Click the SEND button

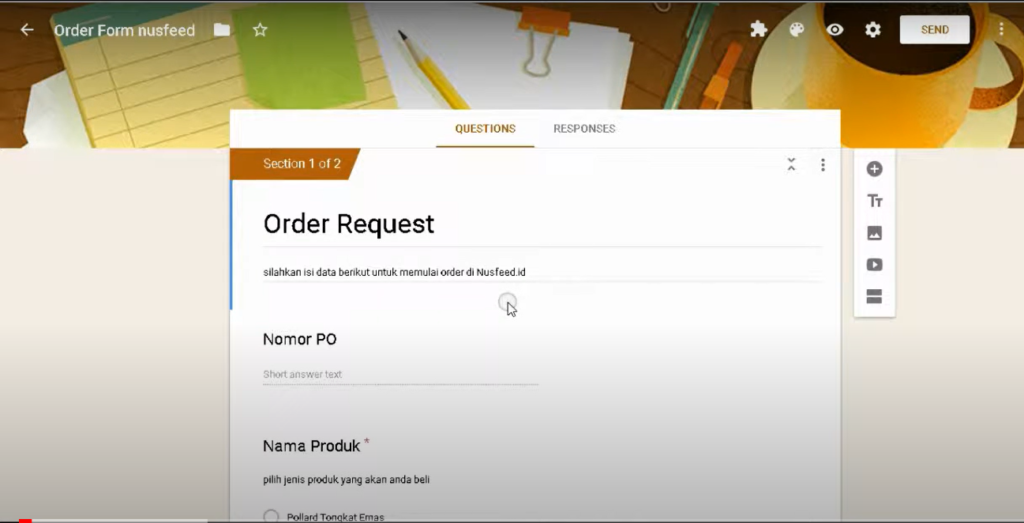[x=935, y=30]
